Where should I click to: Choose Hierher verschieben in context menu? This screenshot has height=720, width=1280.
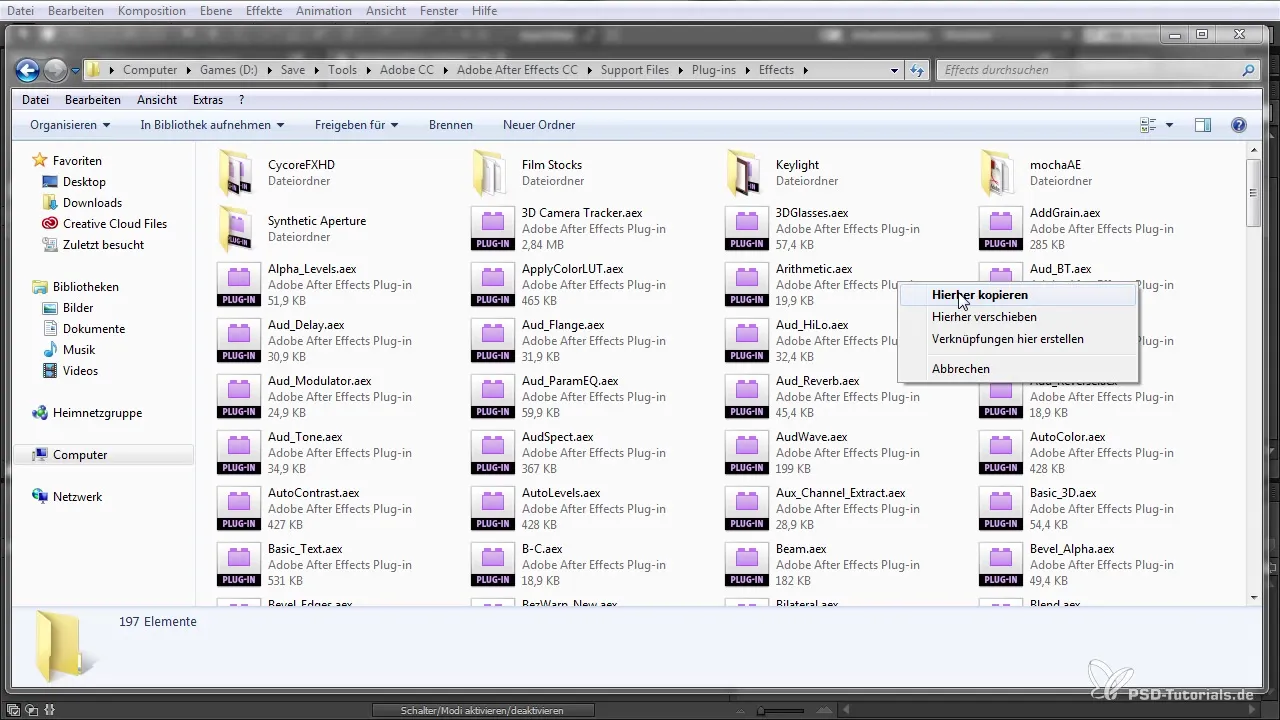click(x=1017, y=317)
